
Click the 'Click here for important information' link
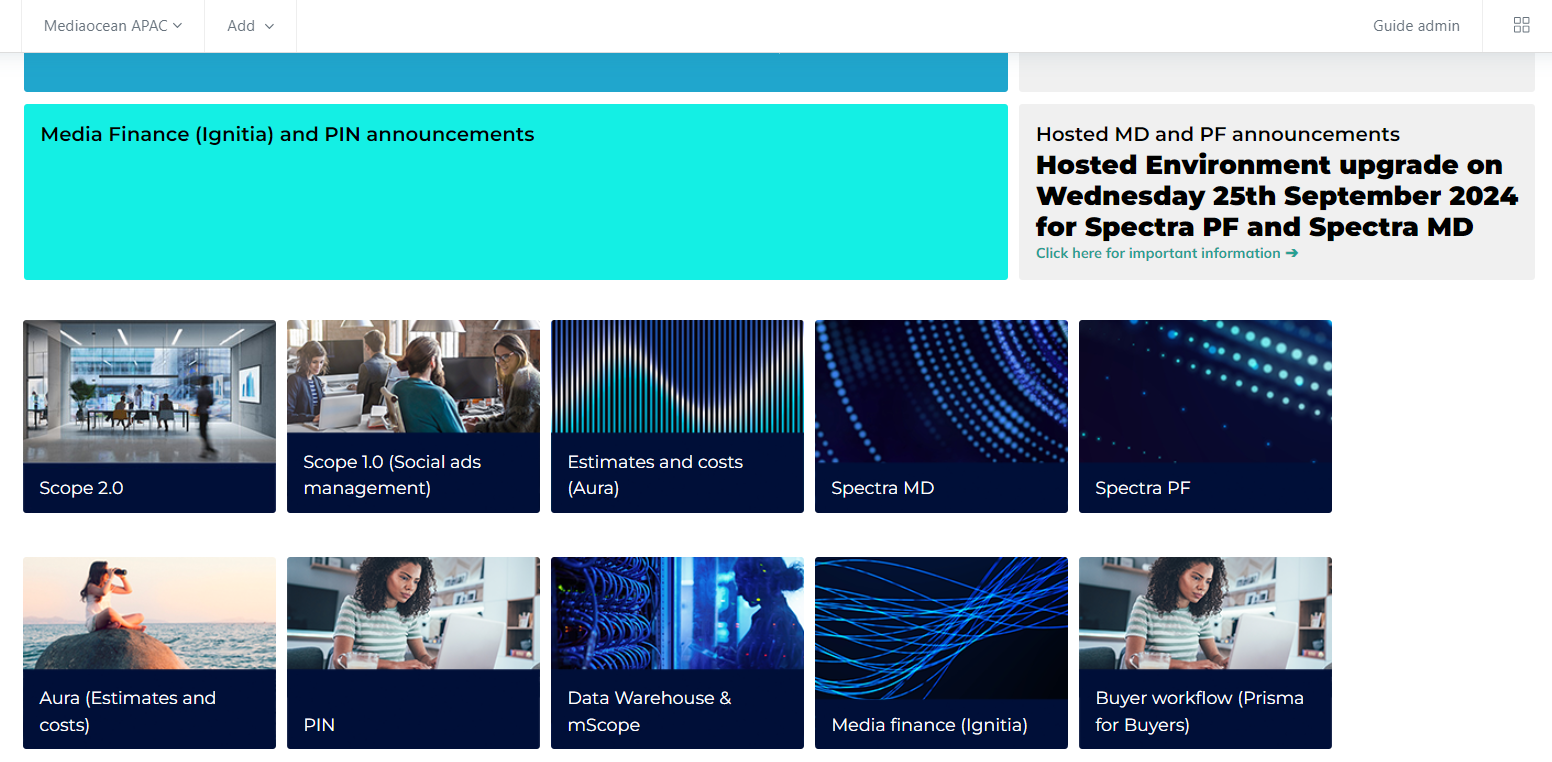pyautogui.click(x=1167, y=253)
